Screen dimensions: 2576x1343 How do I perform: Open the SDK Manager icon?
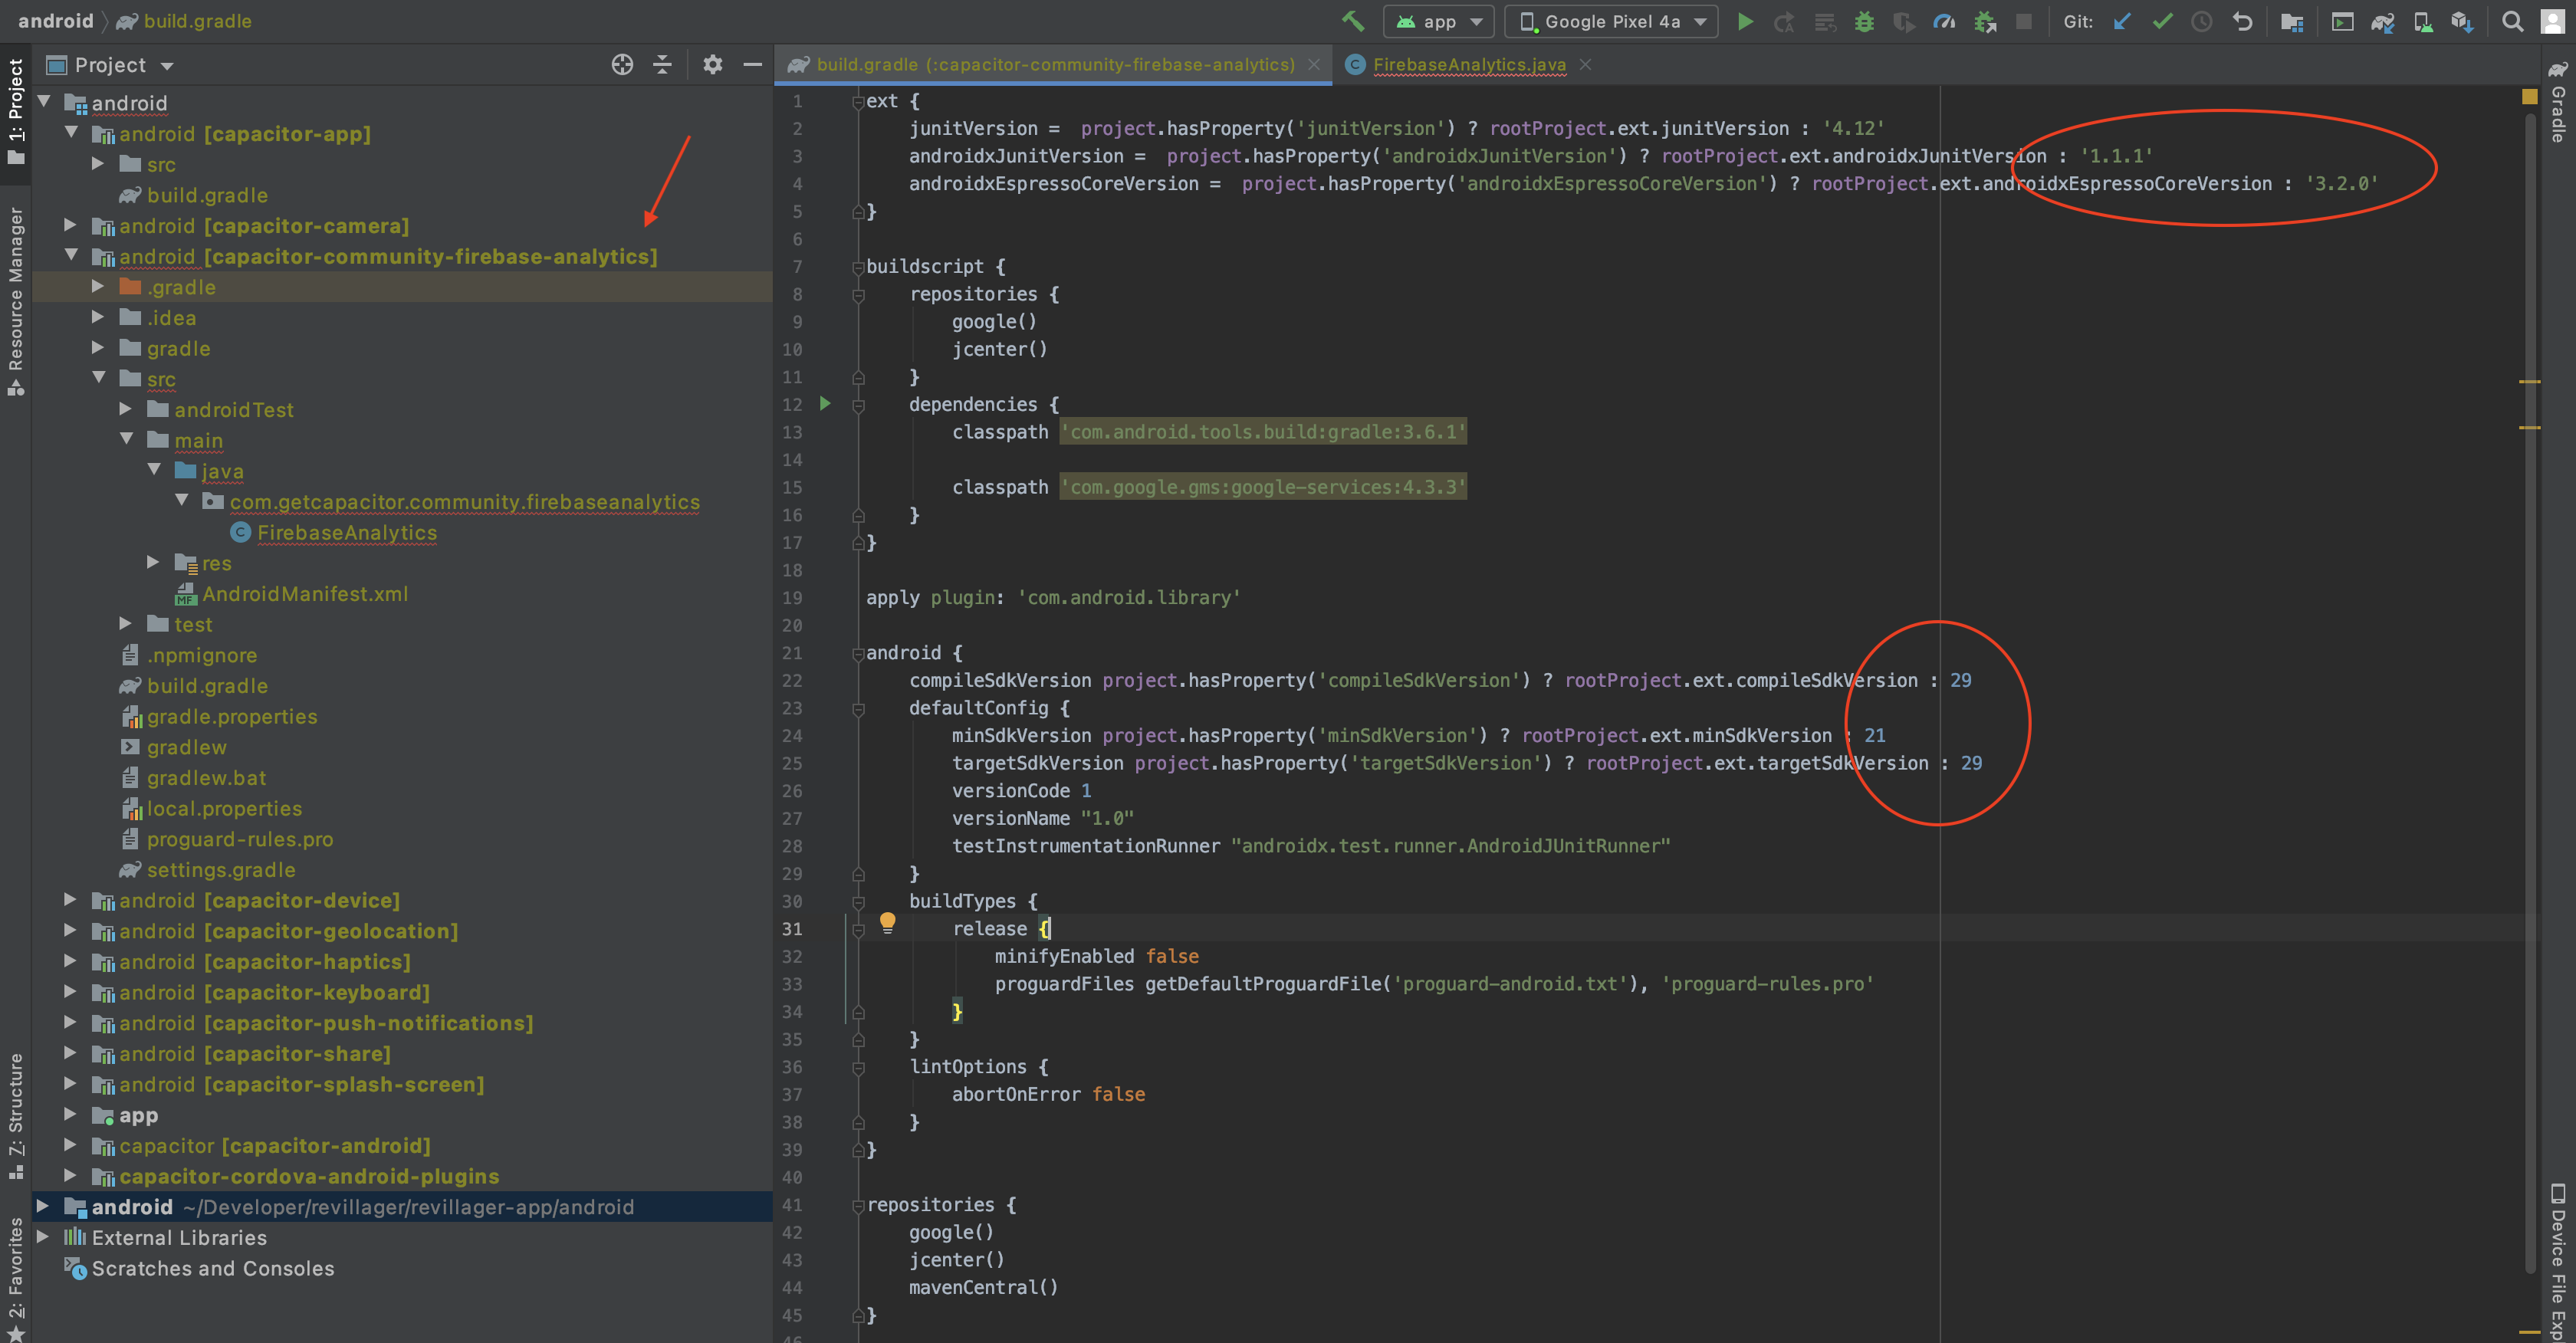(2463, 21)
